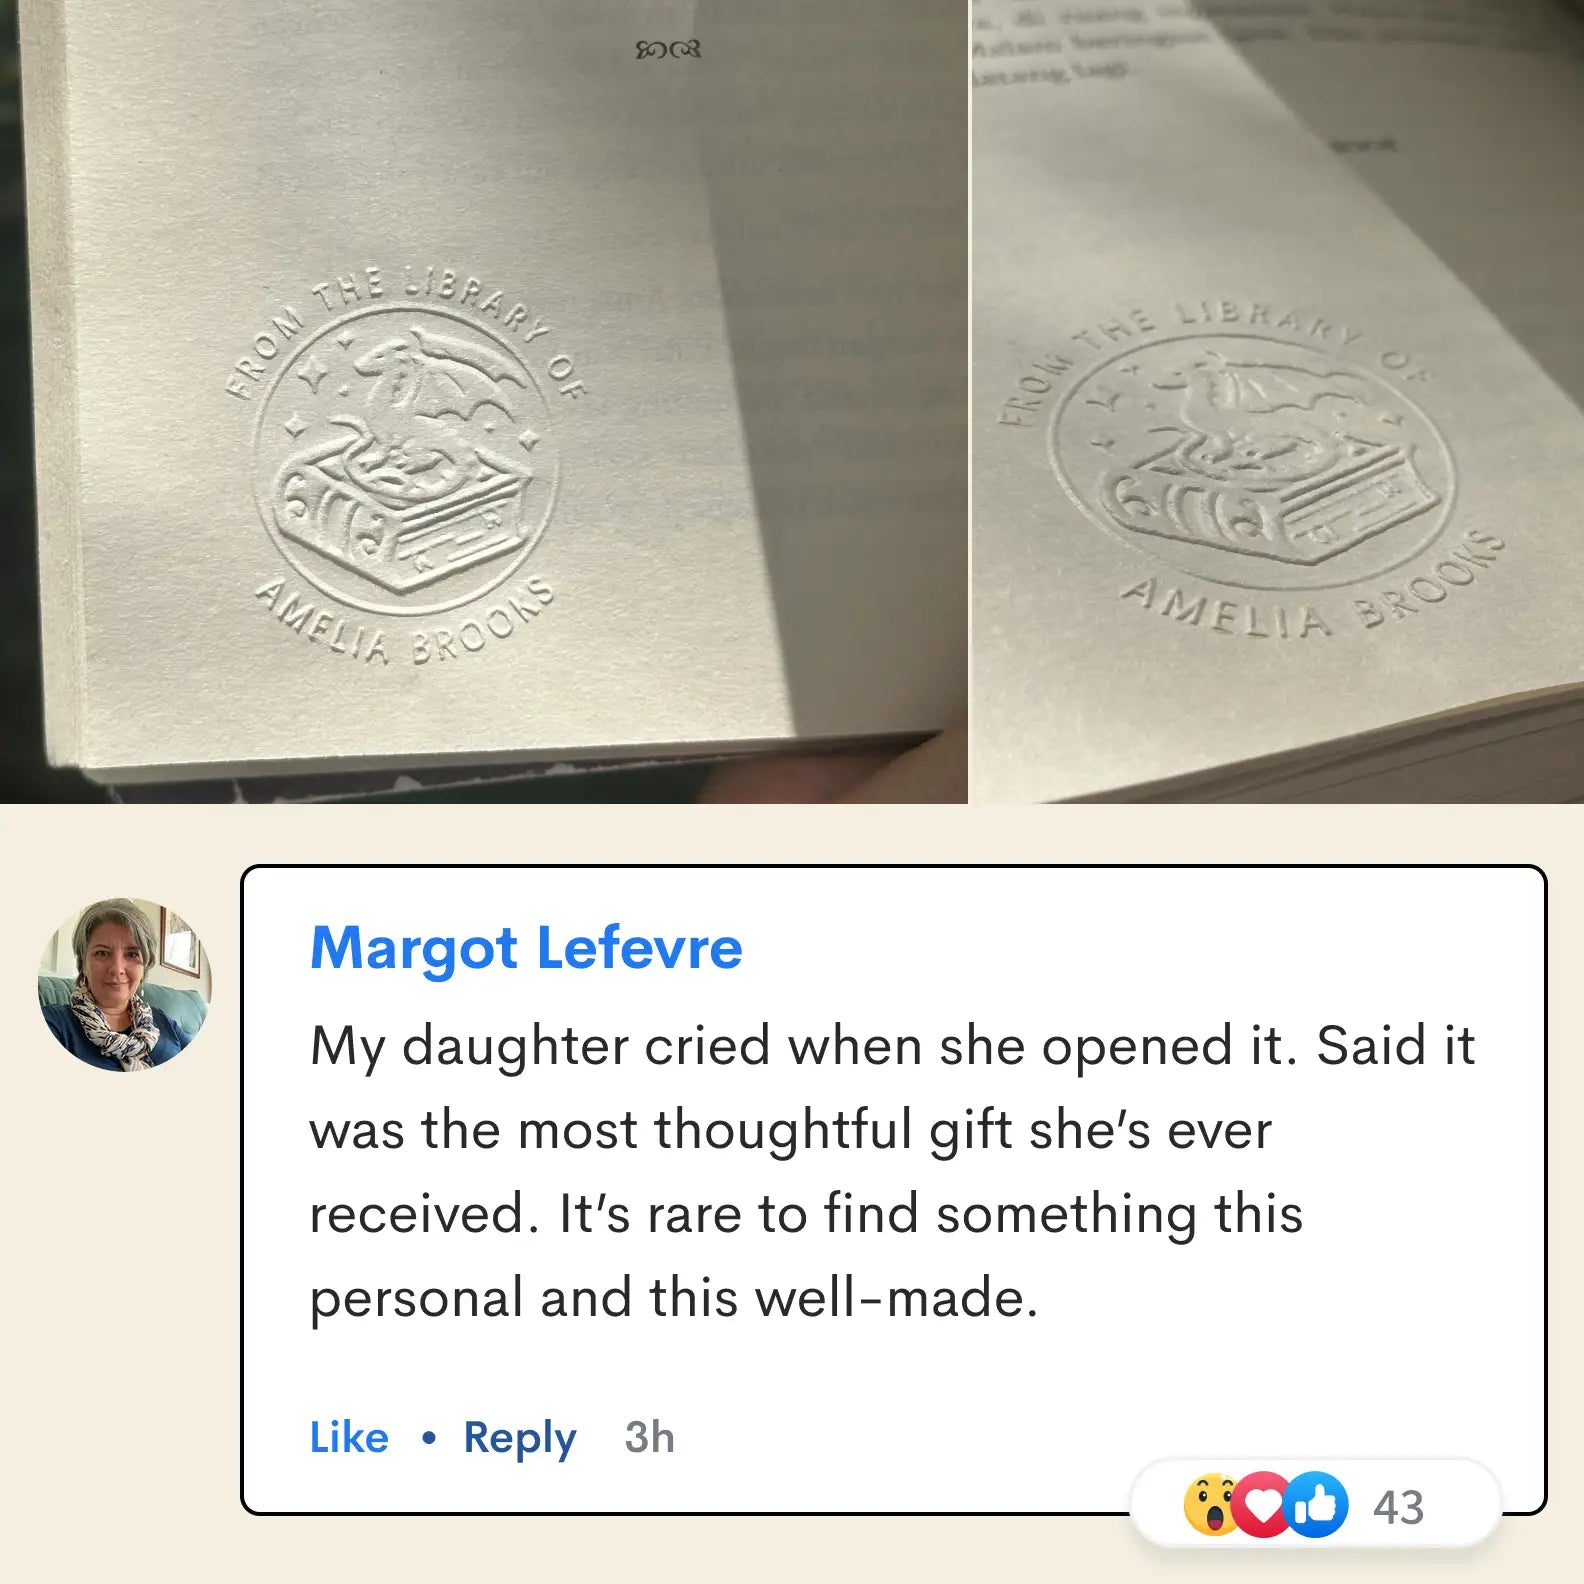Click the comment text about the daughter's gift
The height and width of the screenshot is (1584, 1584).
pyautogui.click(x=892, y=1171)
